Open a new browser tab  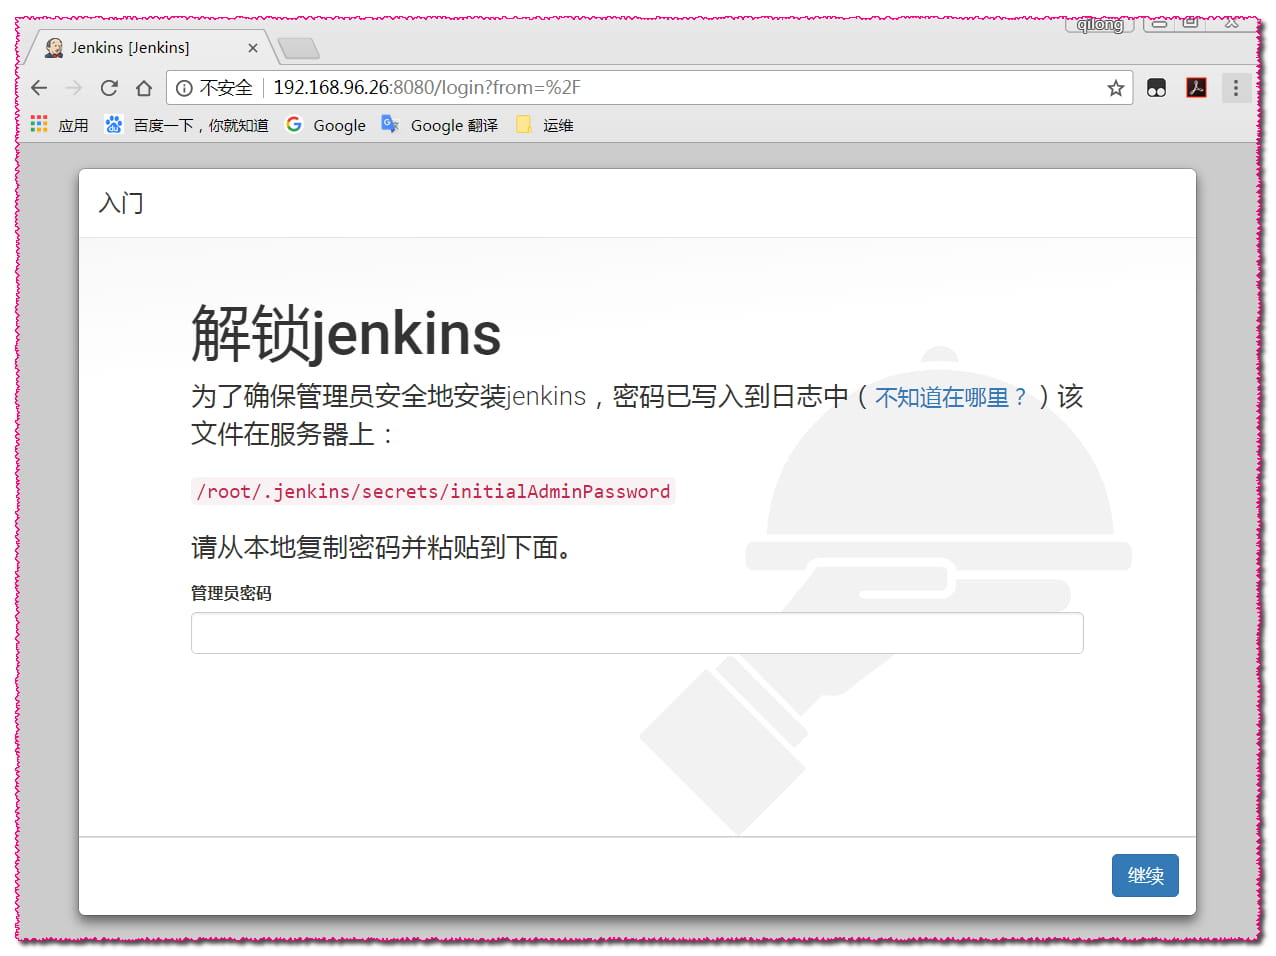298,48
